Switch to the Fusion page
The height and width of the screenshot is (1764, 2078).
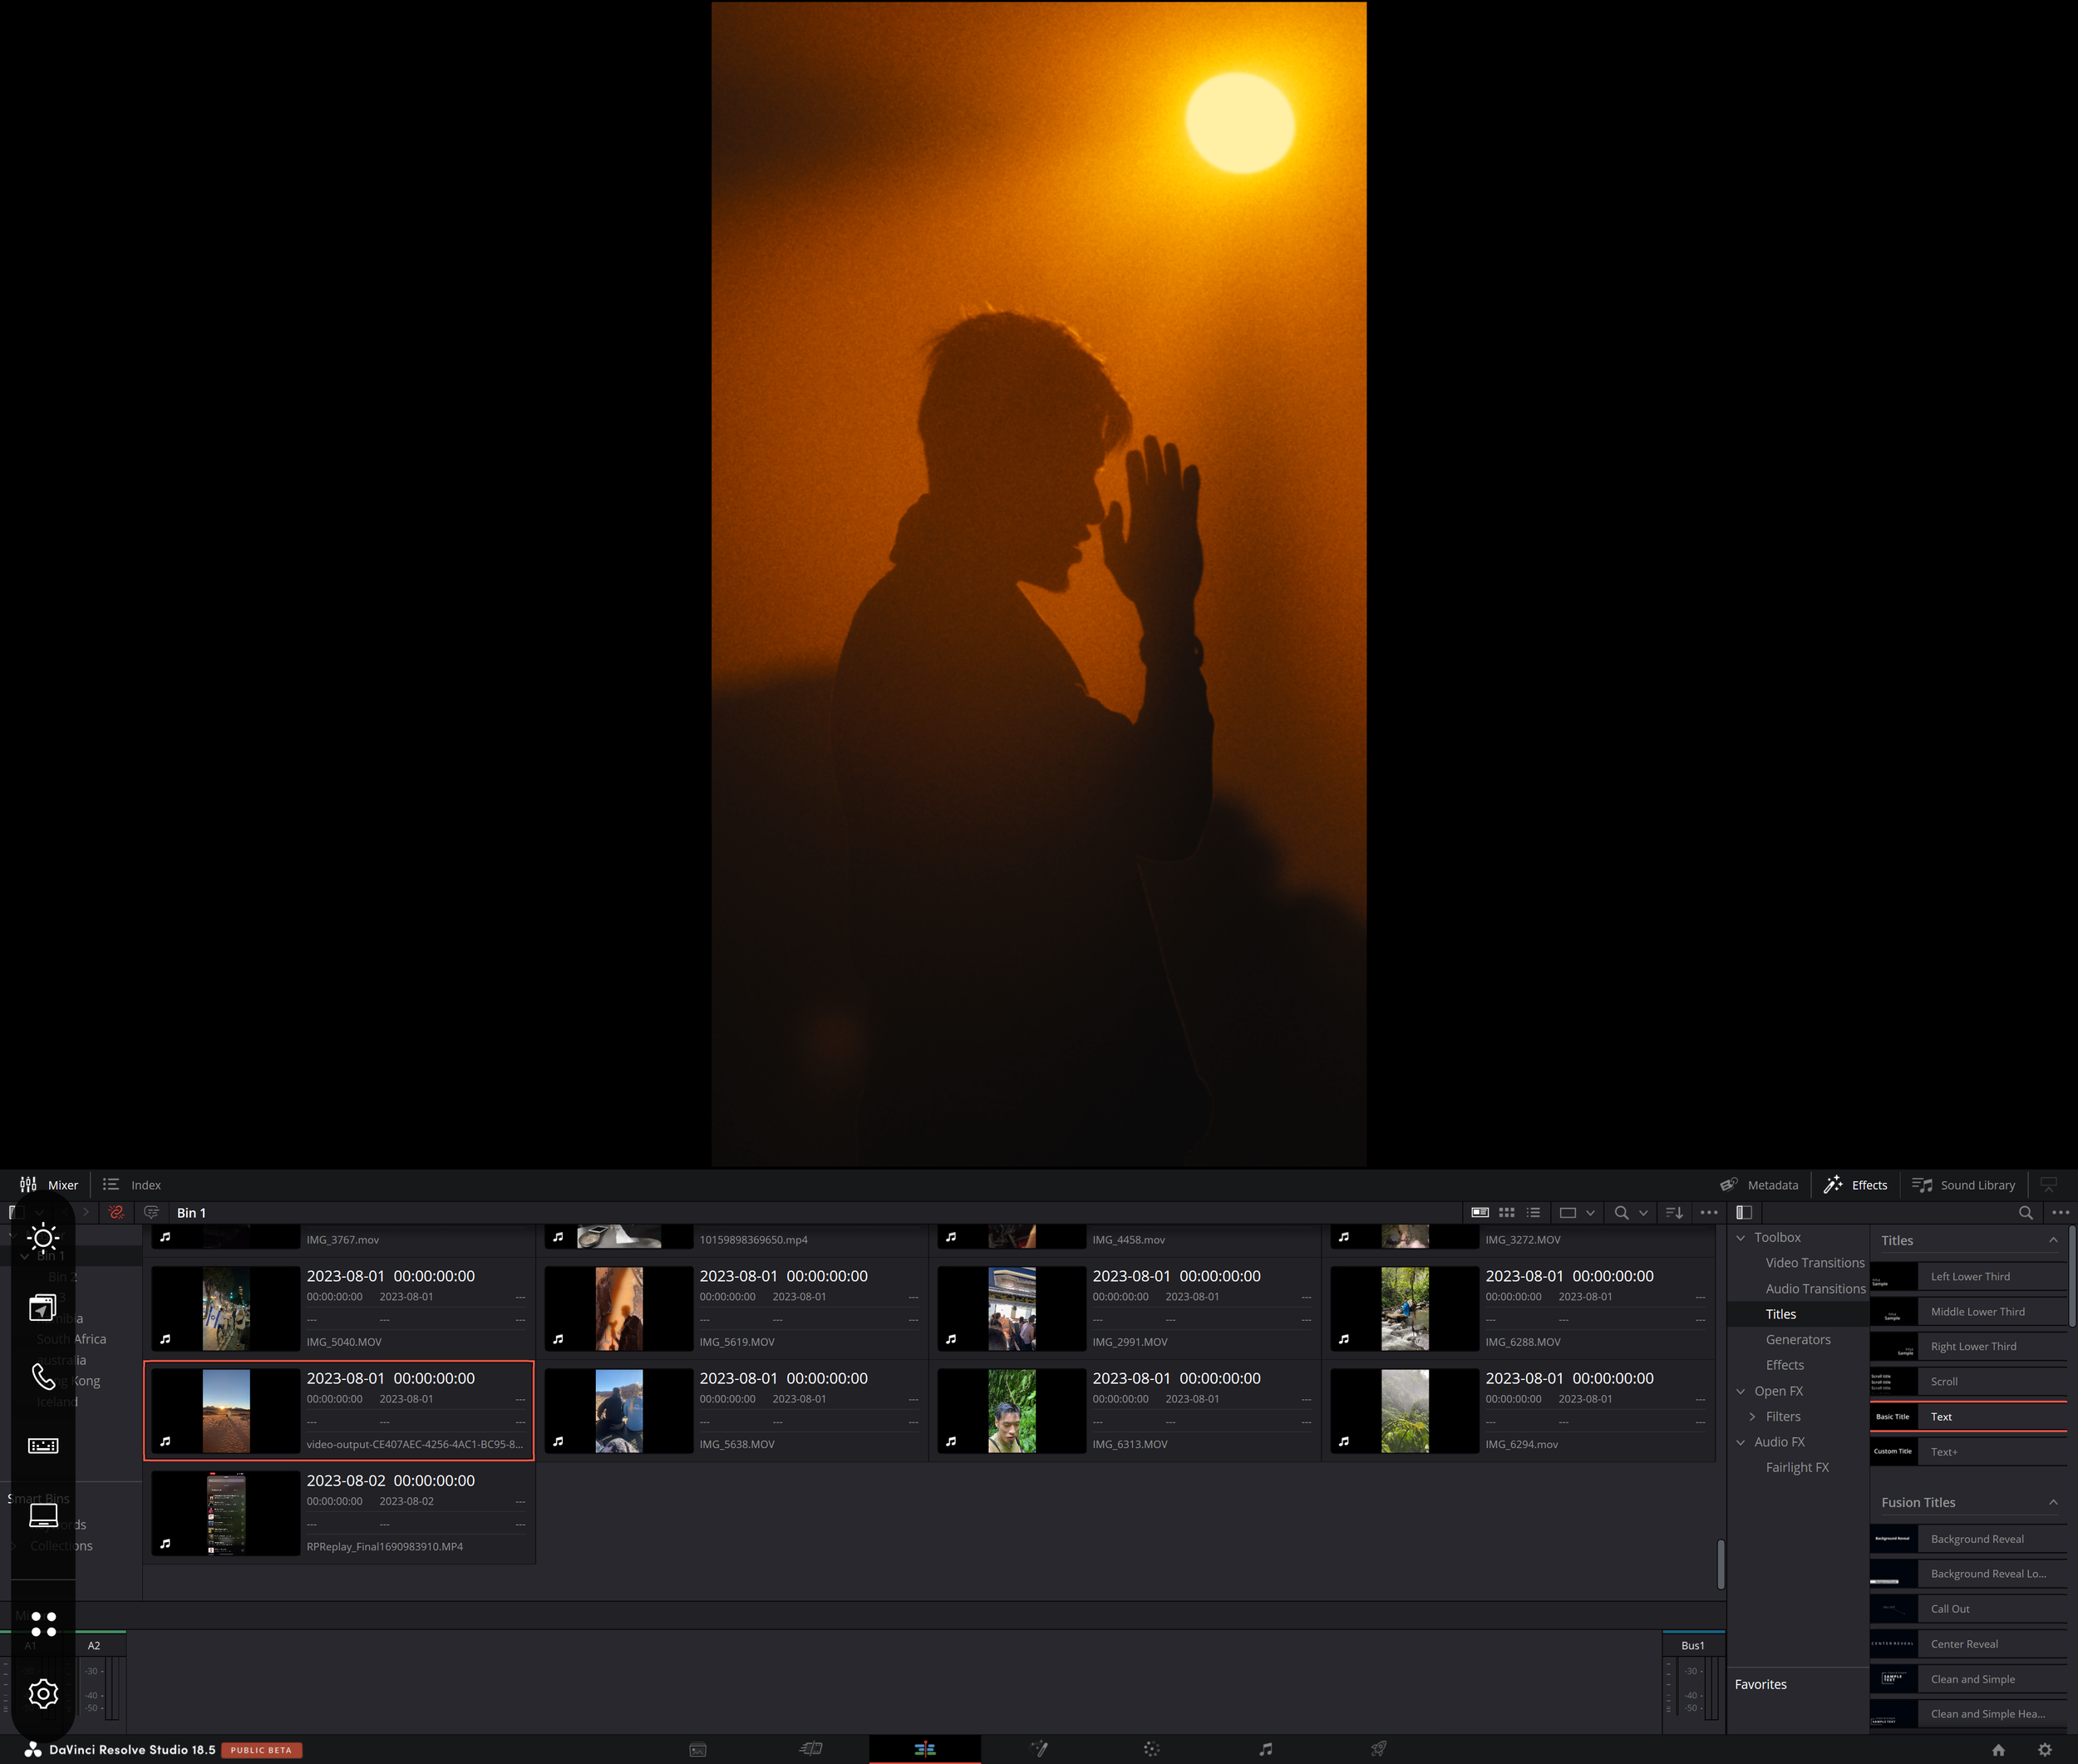pos(1039,1748)
